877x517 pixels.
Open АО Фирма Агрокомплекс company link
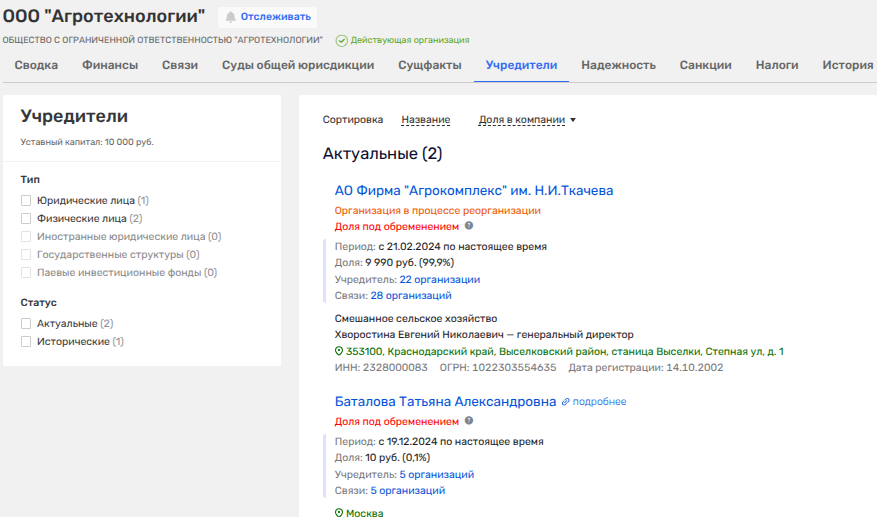pos(473,191)
